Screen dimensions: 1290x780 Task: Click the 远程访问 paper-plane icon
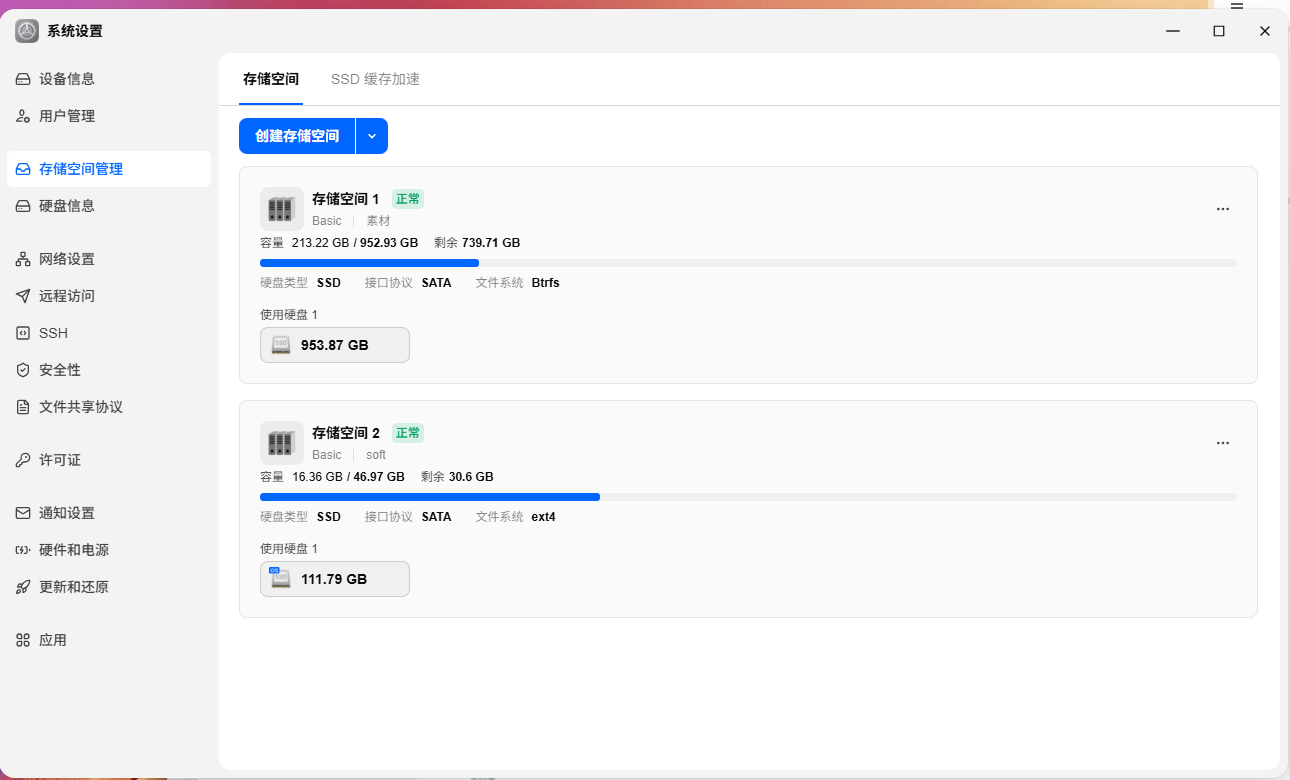pyautogui.click(x=23, y=296)
